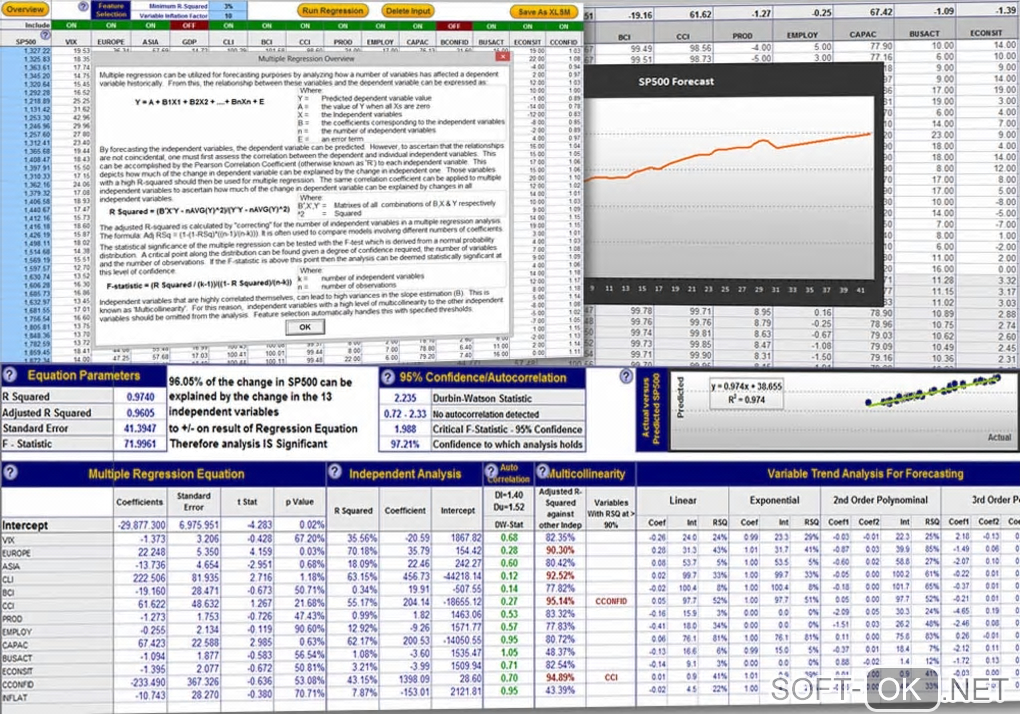Viewport: 1020px width, 714px height.
Task: Select the 97.21% confidence cell
Action: [405, 444]
